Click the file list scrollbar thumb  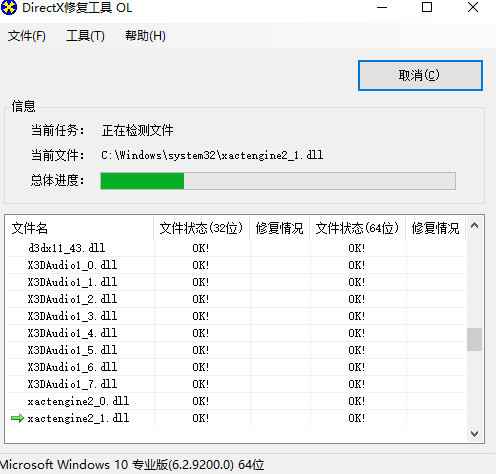tap(474, 339)
